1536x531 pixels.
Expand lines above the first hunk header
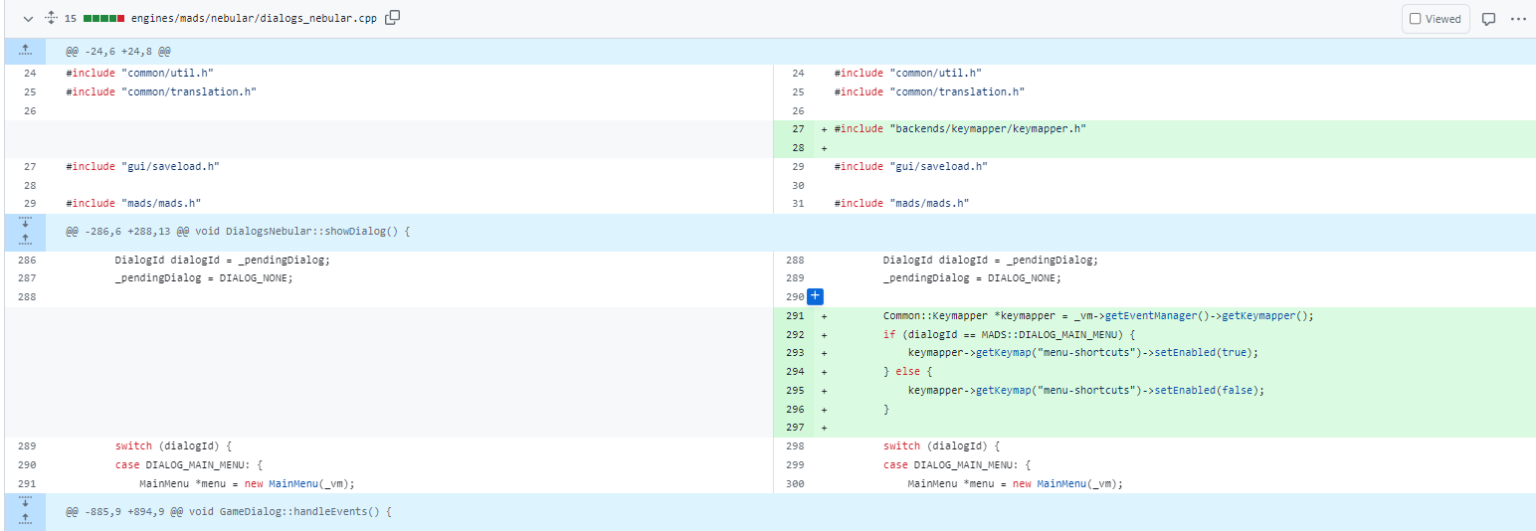coord(25,51)
